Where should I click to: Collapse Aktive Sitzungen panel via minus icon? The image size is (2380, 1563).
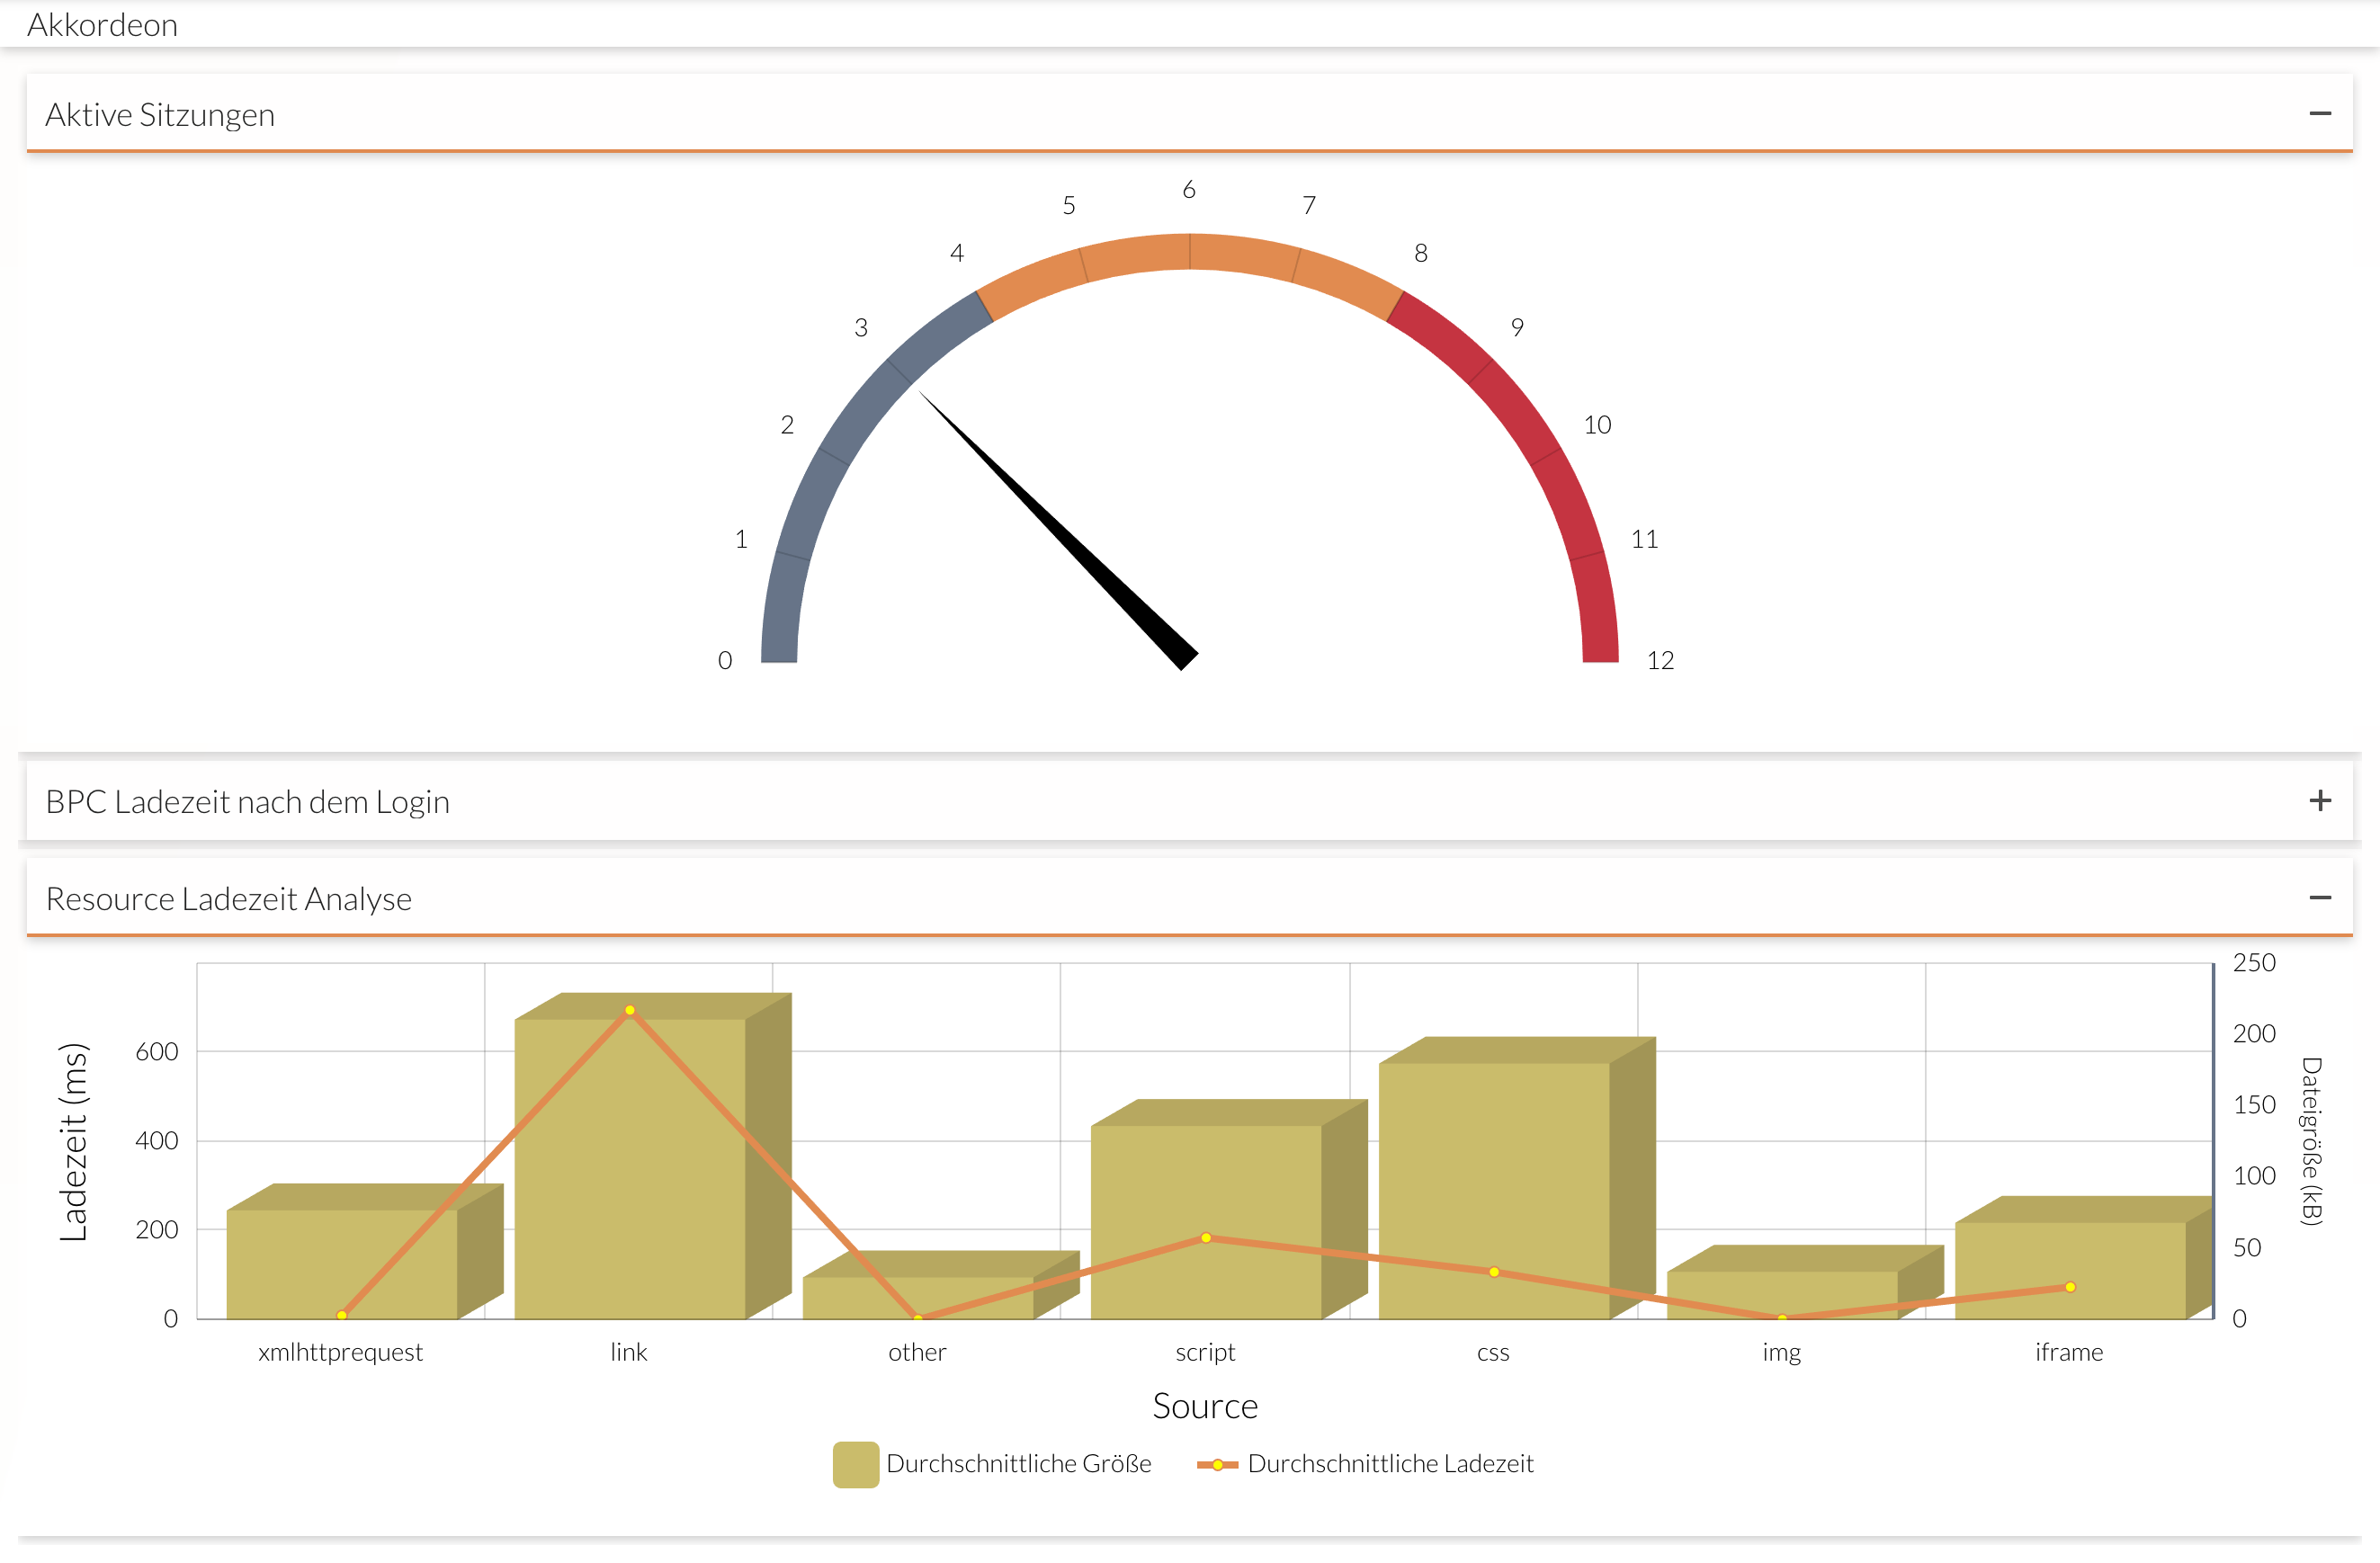2319,114
